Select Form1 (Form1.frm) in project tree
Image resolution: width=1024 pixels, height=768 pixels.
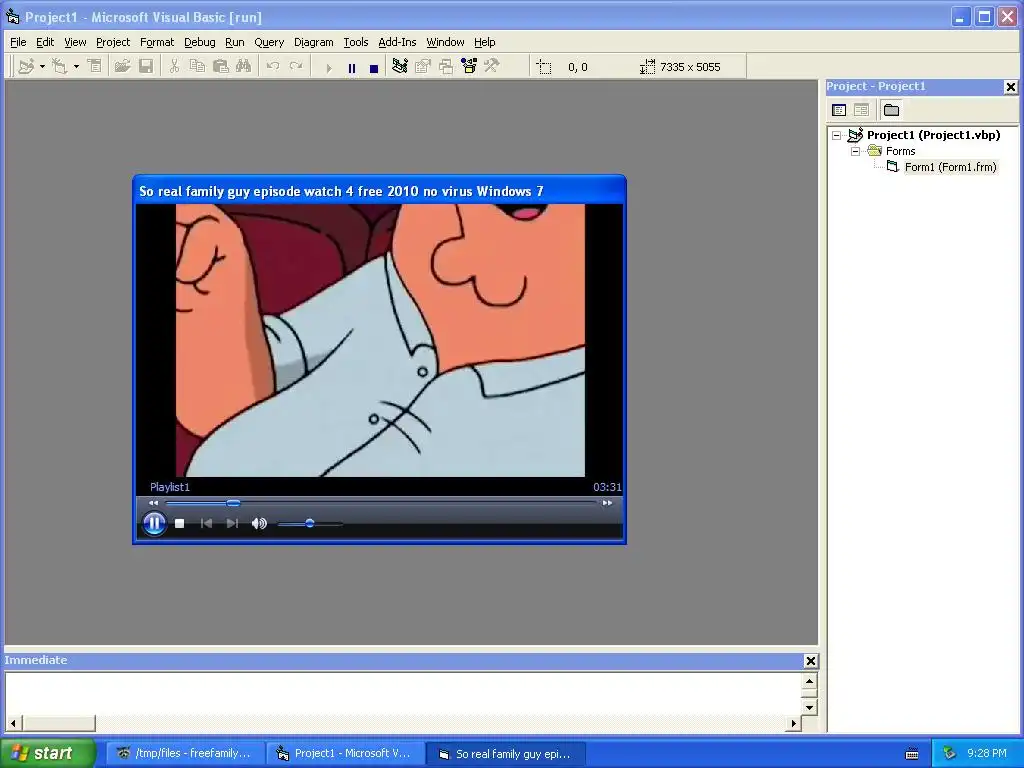click(x=950, y=167)
